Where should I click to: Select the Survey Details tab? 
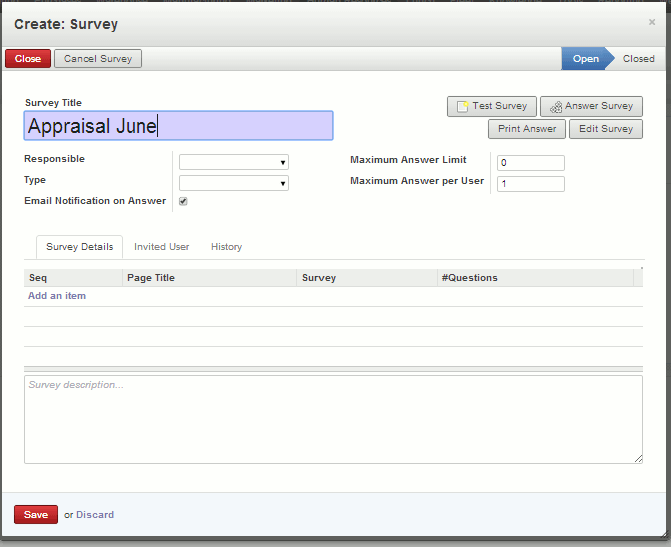click(x=79, y=247)
